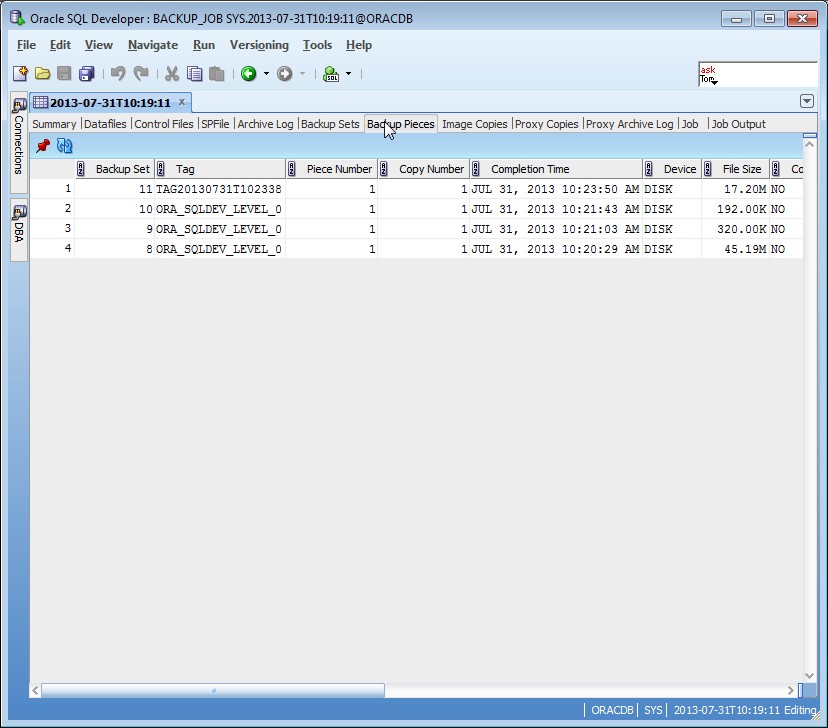
Task: Click the Open folder toolbar icon
Action: (x=42, y=73)
